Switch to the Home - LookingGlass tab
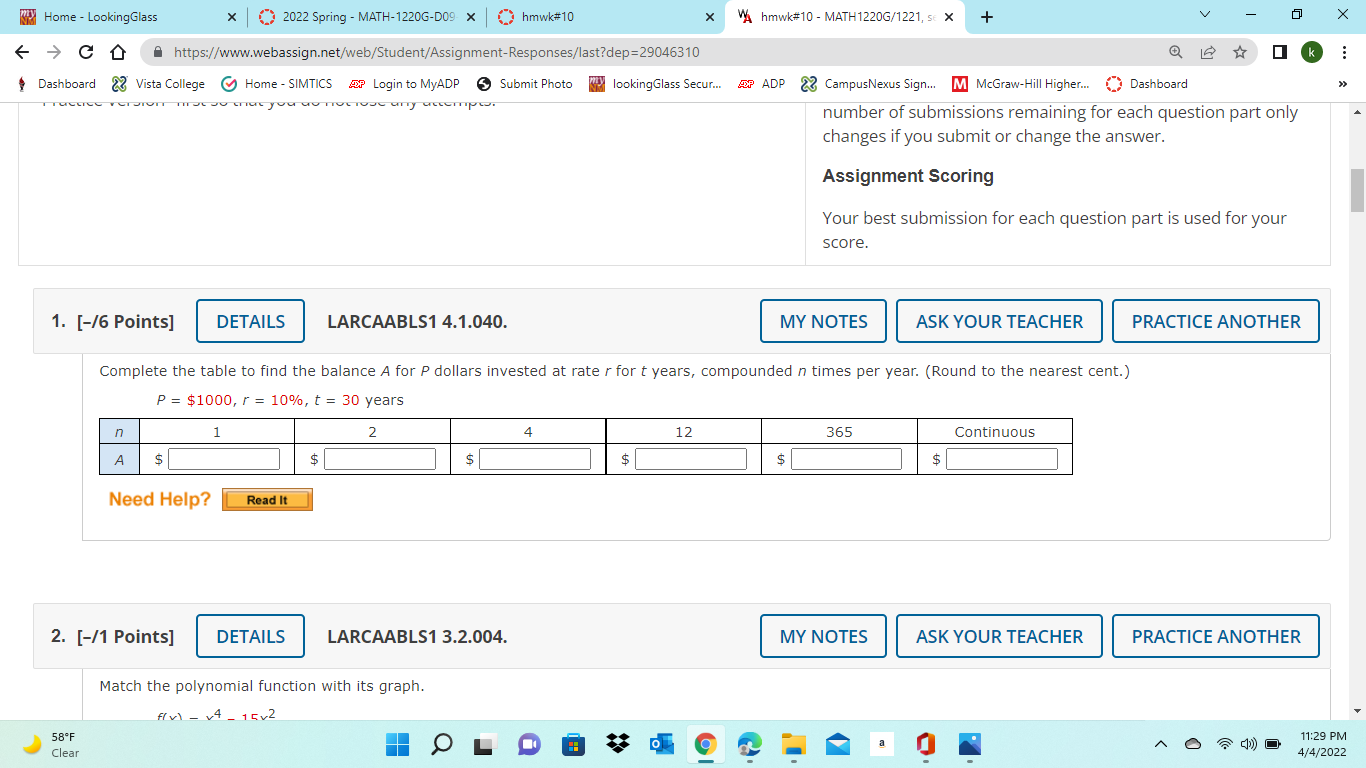This screenshot has height=768, width=1366. [x=124, y=17]
